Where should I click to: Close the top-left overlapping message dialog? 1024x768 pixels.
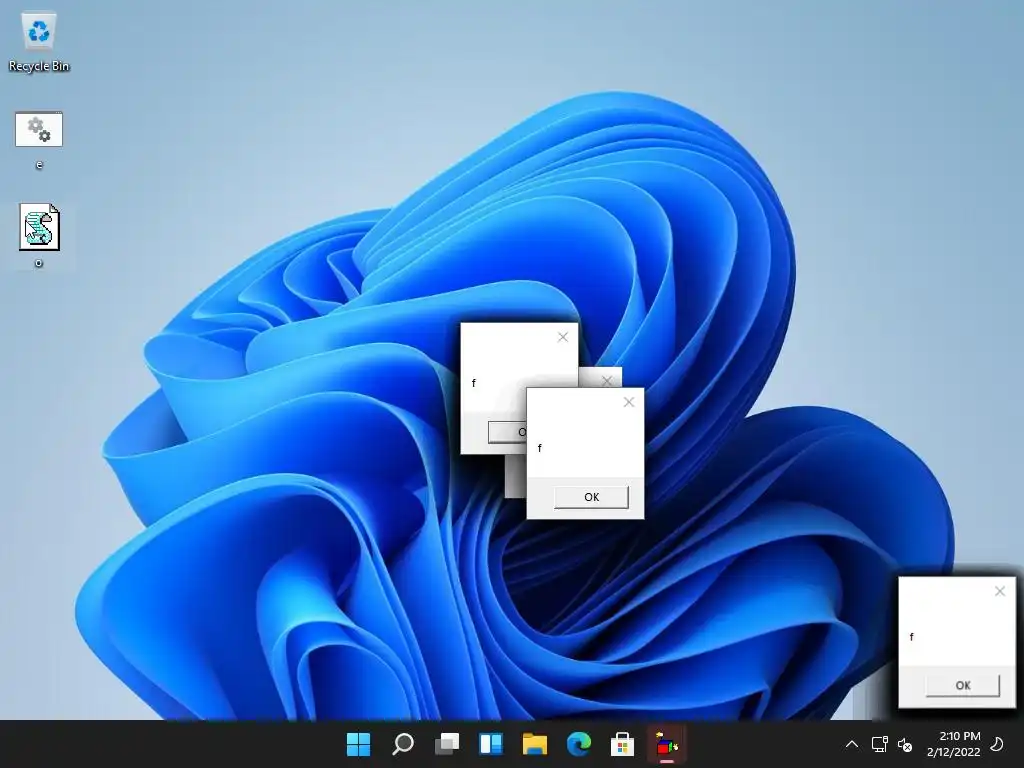point(563,337)
